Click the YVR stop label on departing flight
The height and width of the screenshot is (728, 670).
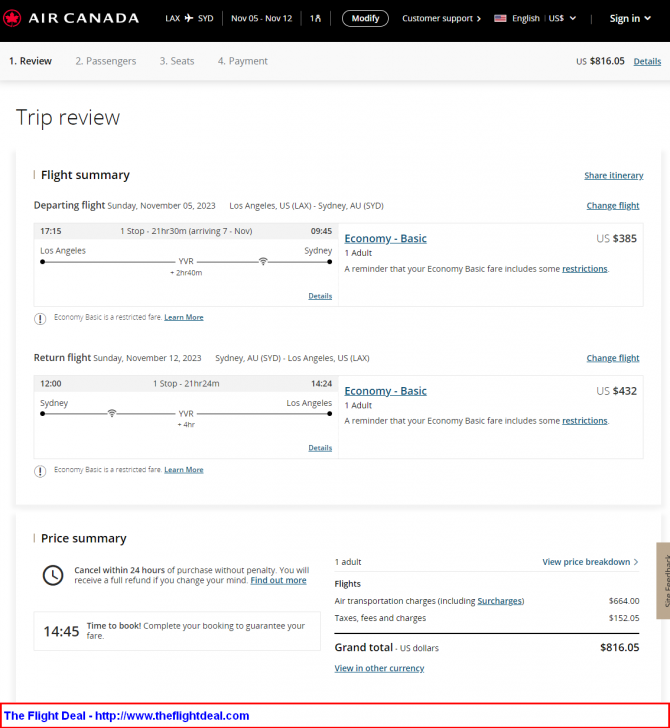tap(186, 261)
